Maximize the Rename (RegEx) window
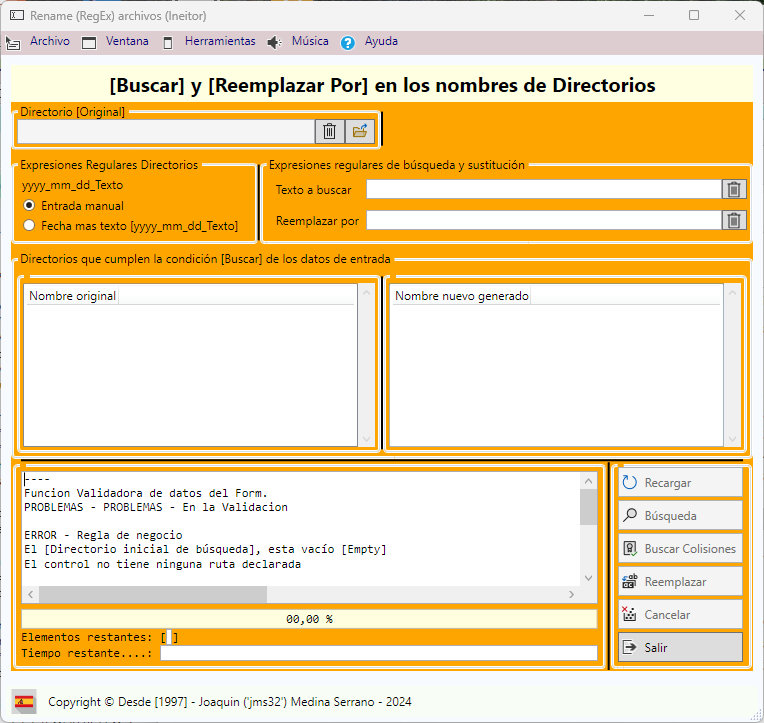The width and height of the screenshot is (764, 723). 694,16
